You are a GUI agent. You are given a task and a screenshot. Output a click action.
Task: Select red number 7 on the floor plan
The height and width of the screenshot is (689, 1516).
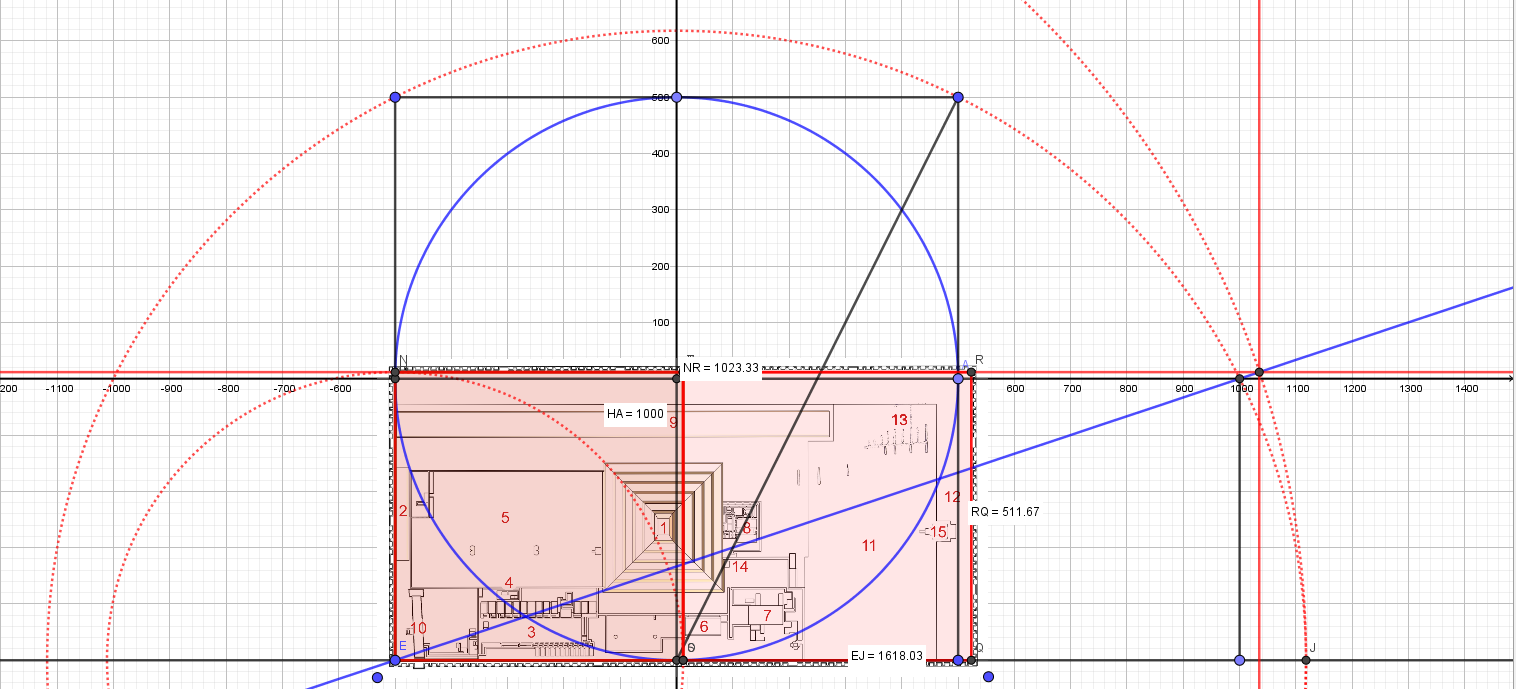pyautogui.click(x=767, y=615)
